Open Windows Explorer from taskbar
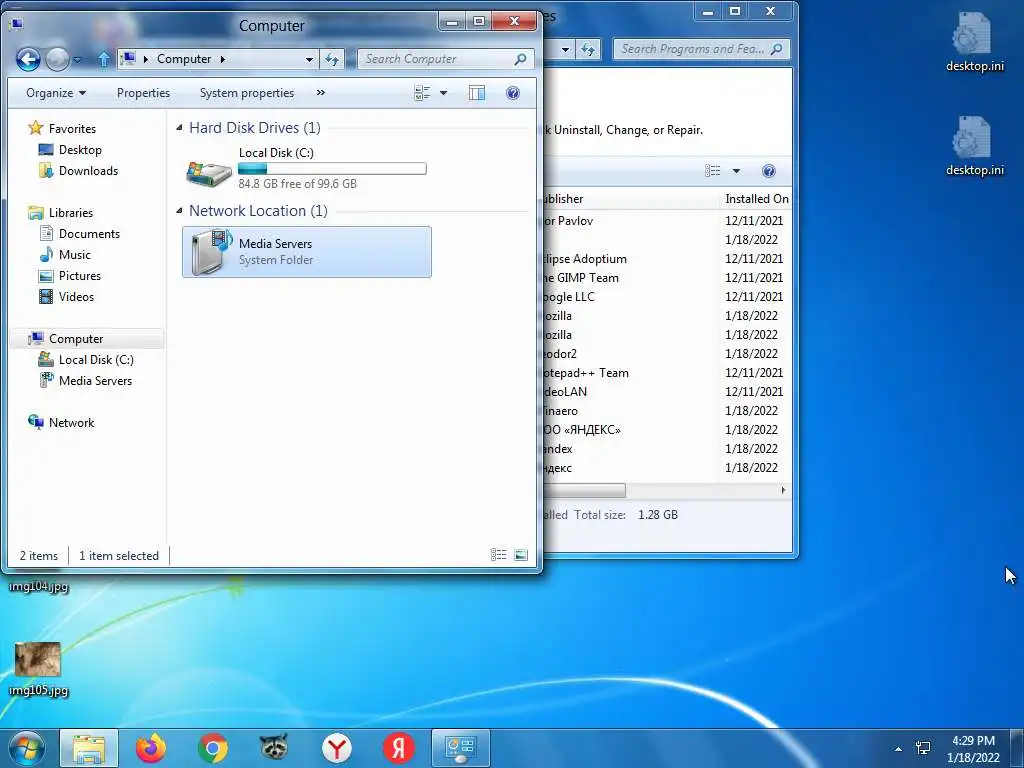 89,748
